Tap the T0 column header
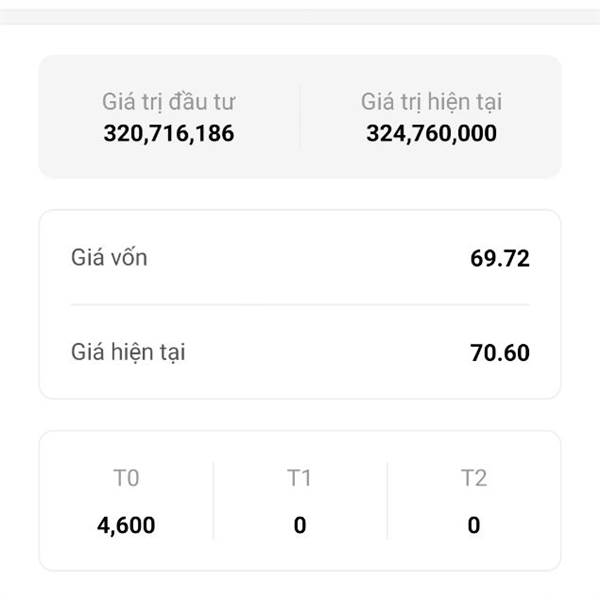This screenshot has height=600, width=600. click(x=126, y=478)
